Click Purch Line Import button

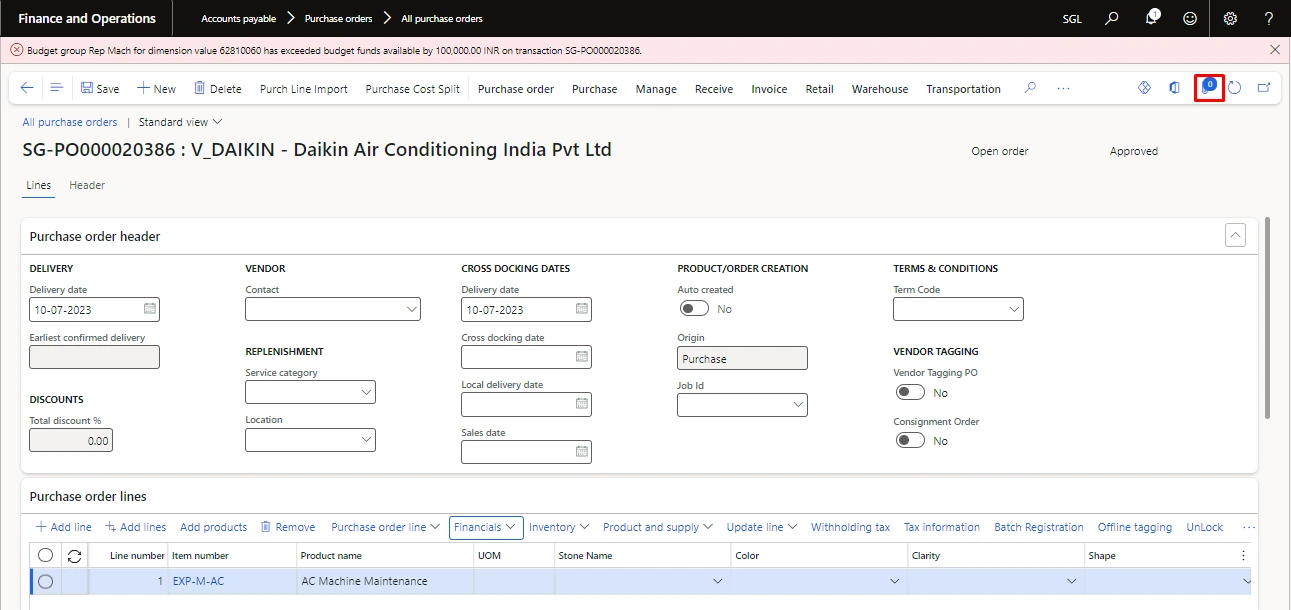pos(304,89)
